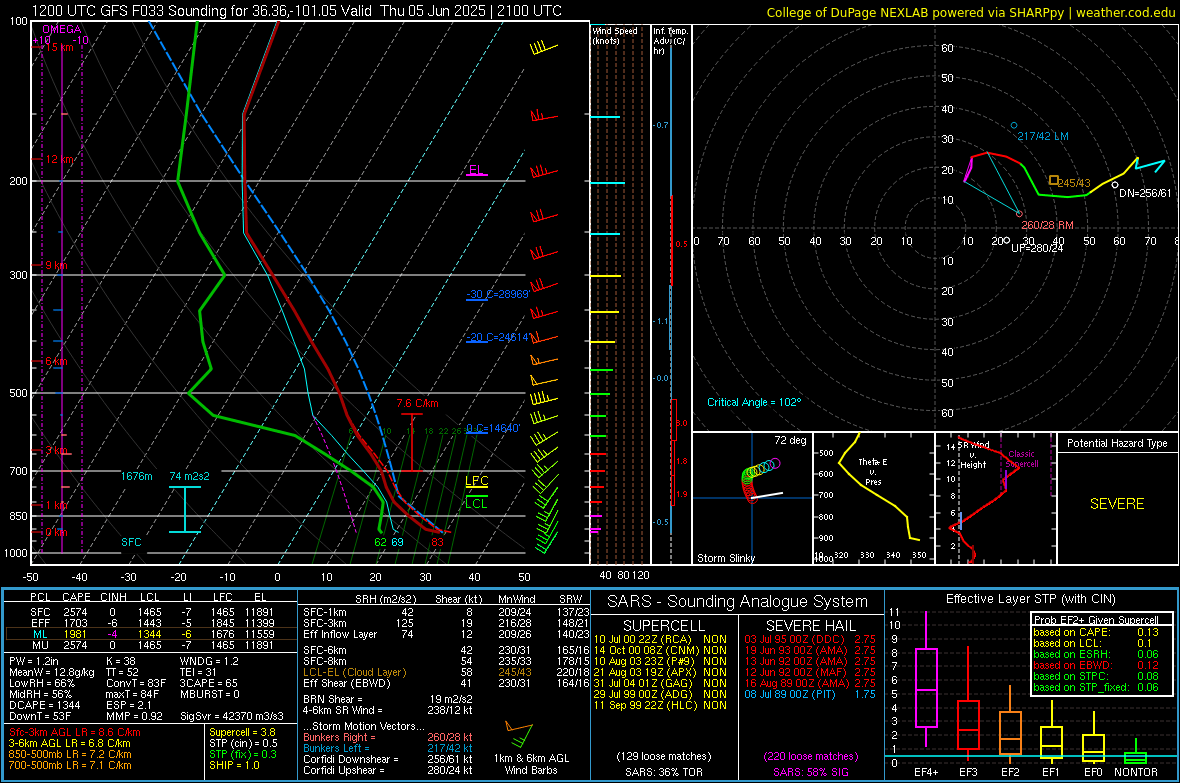Image resolution: width=1180 pixels, height=783 pixels.
Task: Click the 03 Jul 95 00Z (DDC) hail analogue
Action: coord(810,639)
